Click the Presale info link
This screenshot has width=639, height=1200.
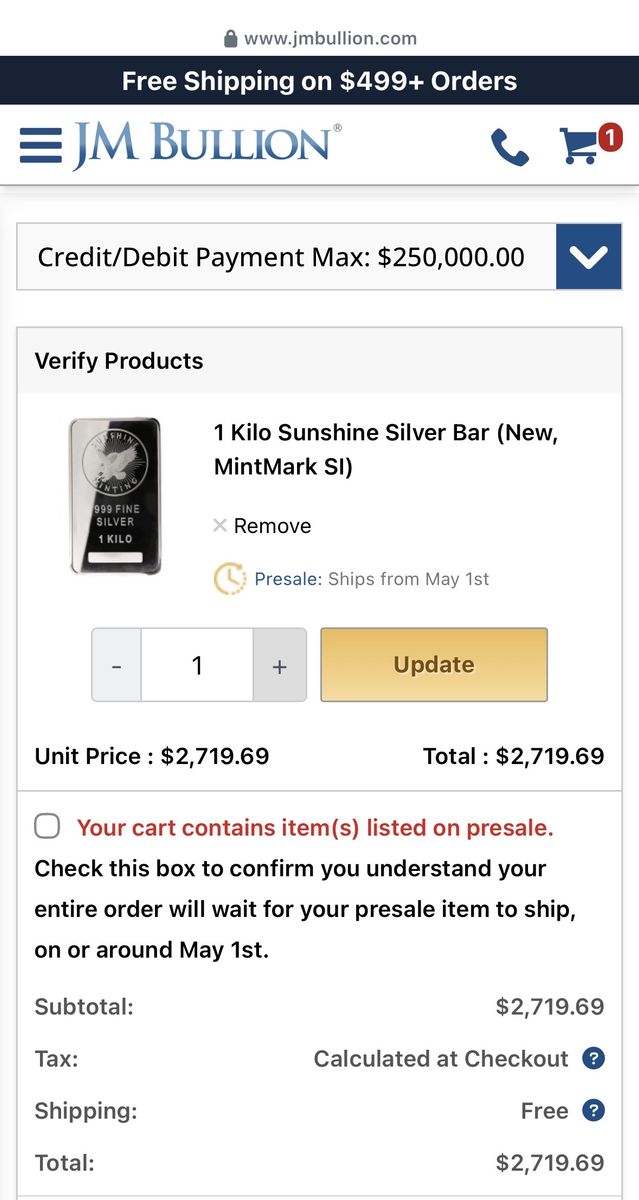(288, 579)
